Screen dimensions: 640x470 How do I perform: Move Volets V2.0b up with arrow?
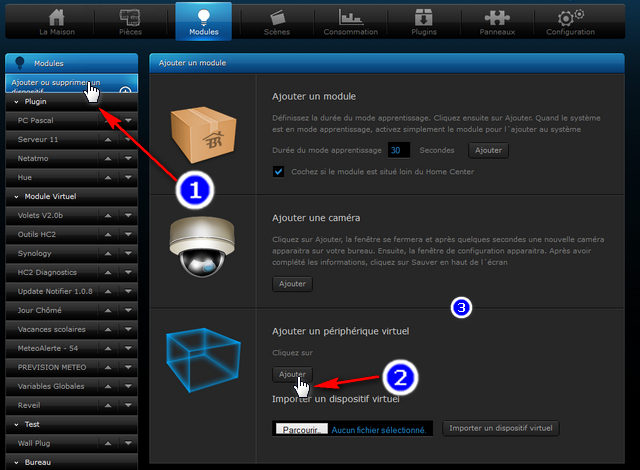108,215
